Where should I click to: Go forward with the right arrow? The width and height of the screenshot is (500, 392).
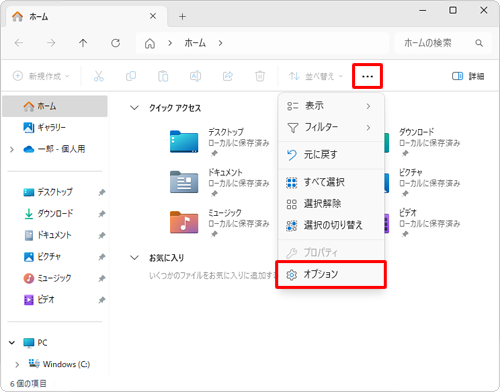pyautogui.click(x=51, y=43)
